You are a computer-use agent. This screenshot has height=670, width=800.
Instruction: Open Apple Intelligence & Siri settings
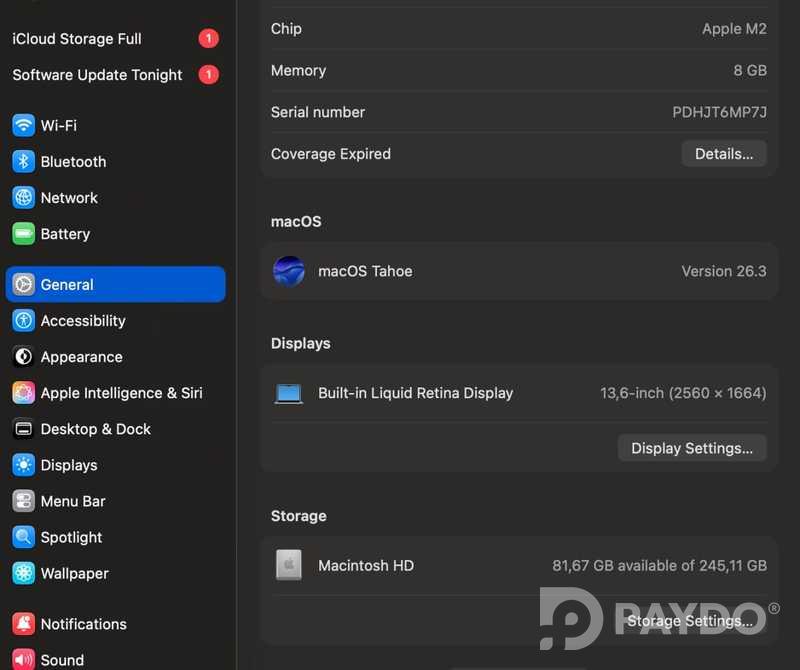(x=115, y=393)
